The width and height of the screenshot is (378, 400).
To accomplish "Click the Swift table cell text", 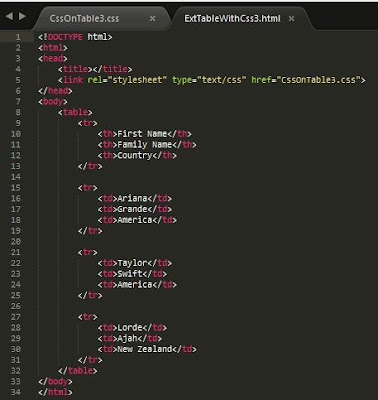I will (130, 274).
